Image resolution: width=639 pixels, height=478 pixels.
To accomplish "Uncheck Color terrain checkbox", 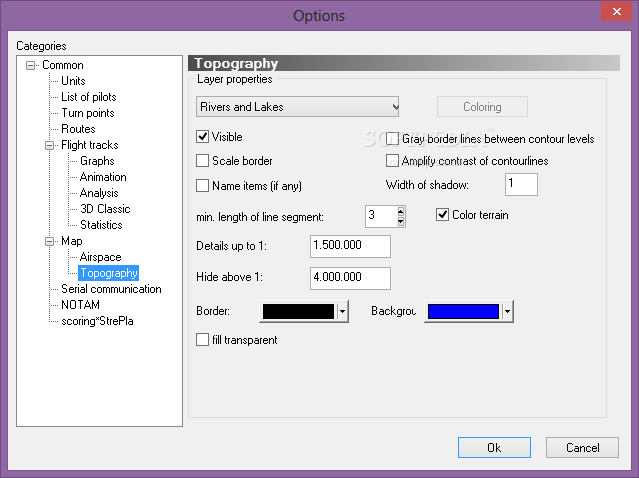I will coord(443,215).
